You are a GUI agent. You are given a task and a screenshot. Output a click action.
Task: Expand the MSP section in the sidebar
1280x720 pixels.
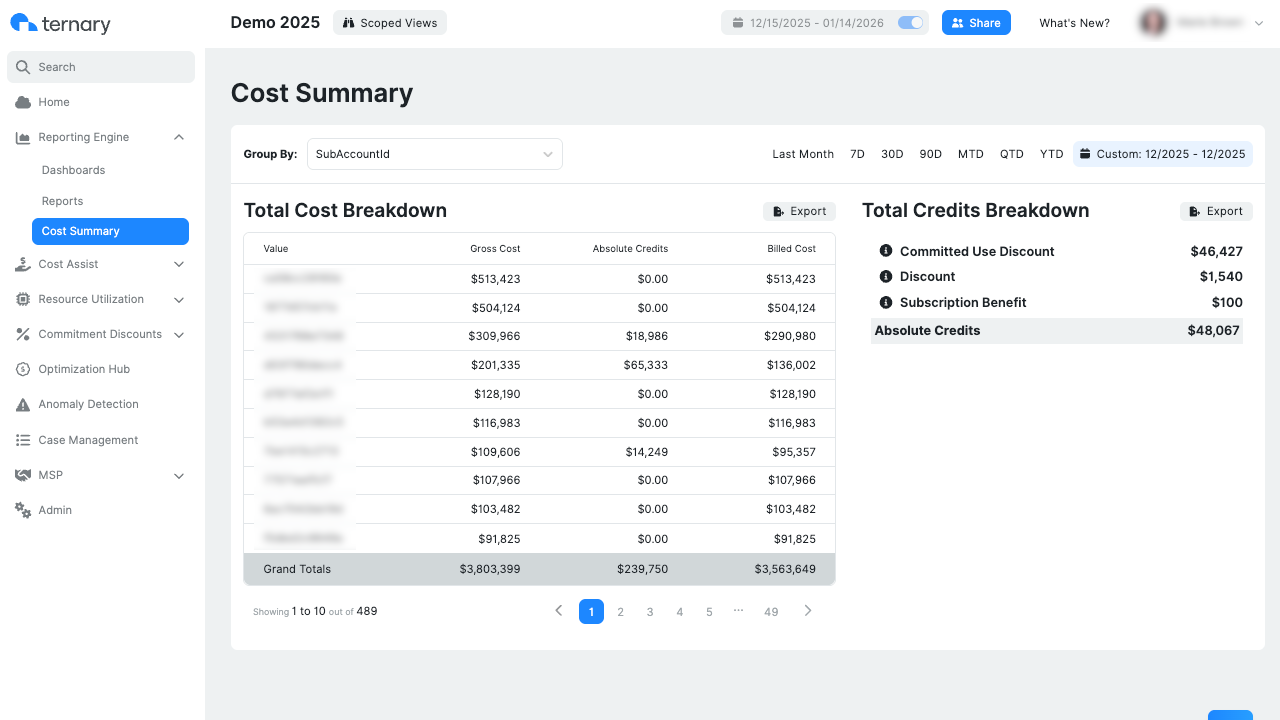(178, 475)
